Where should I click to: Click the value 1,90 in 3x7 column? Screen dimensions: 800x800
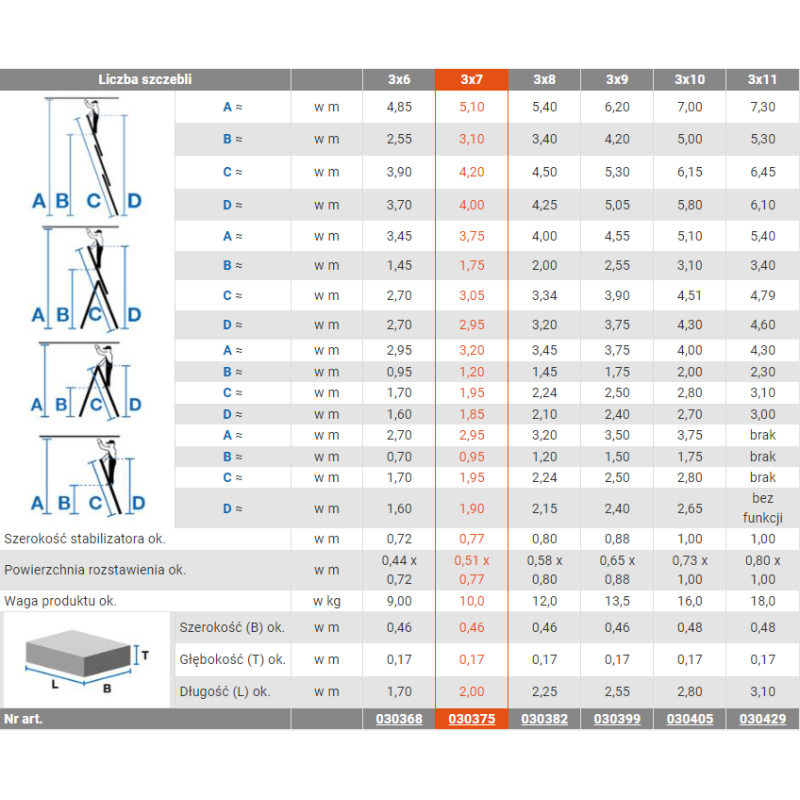[x=471, y=509]
